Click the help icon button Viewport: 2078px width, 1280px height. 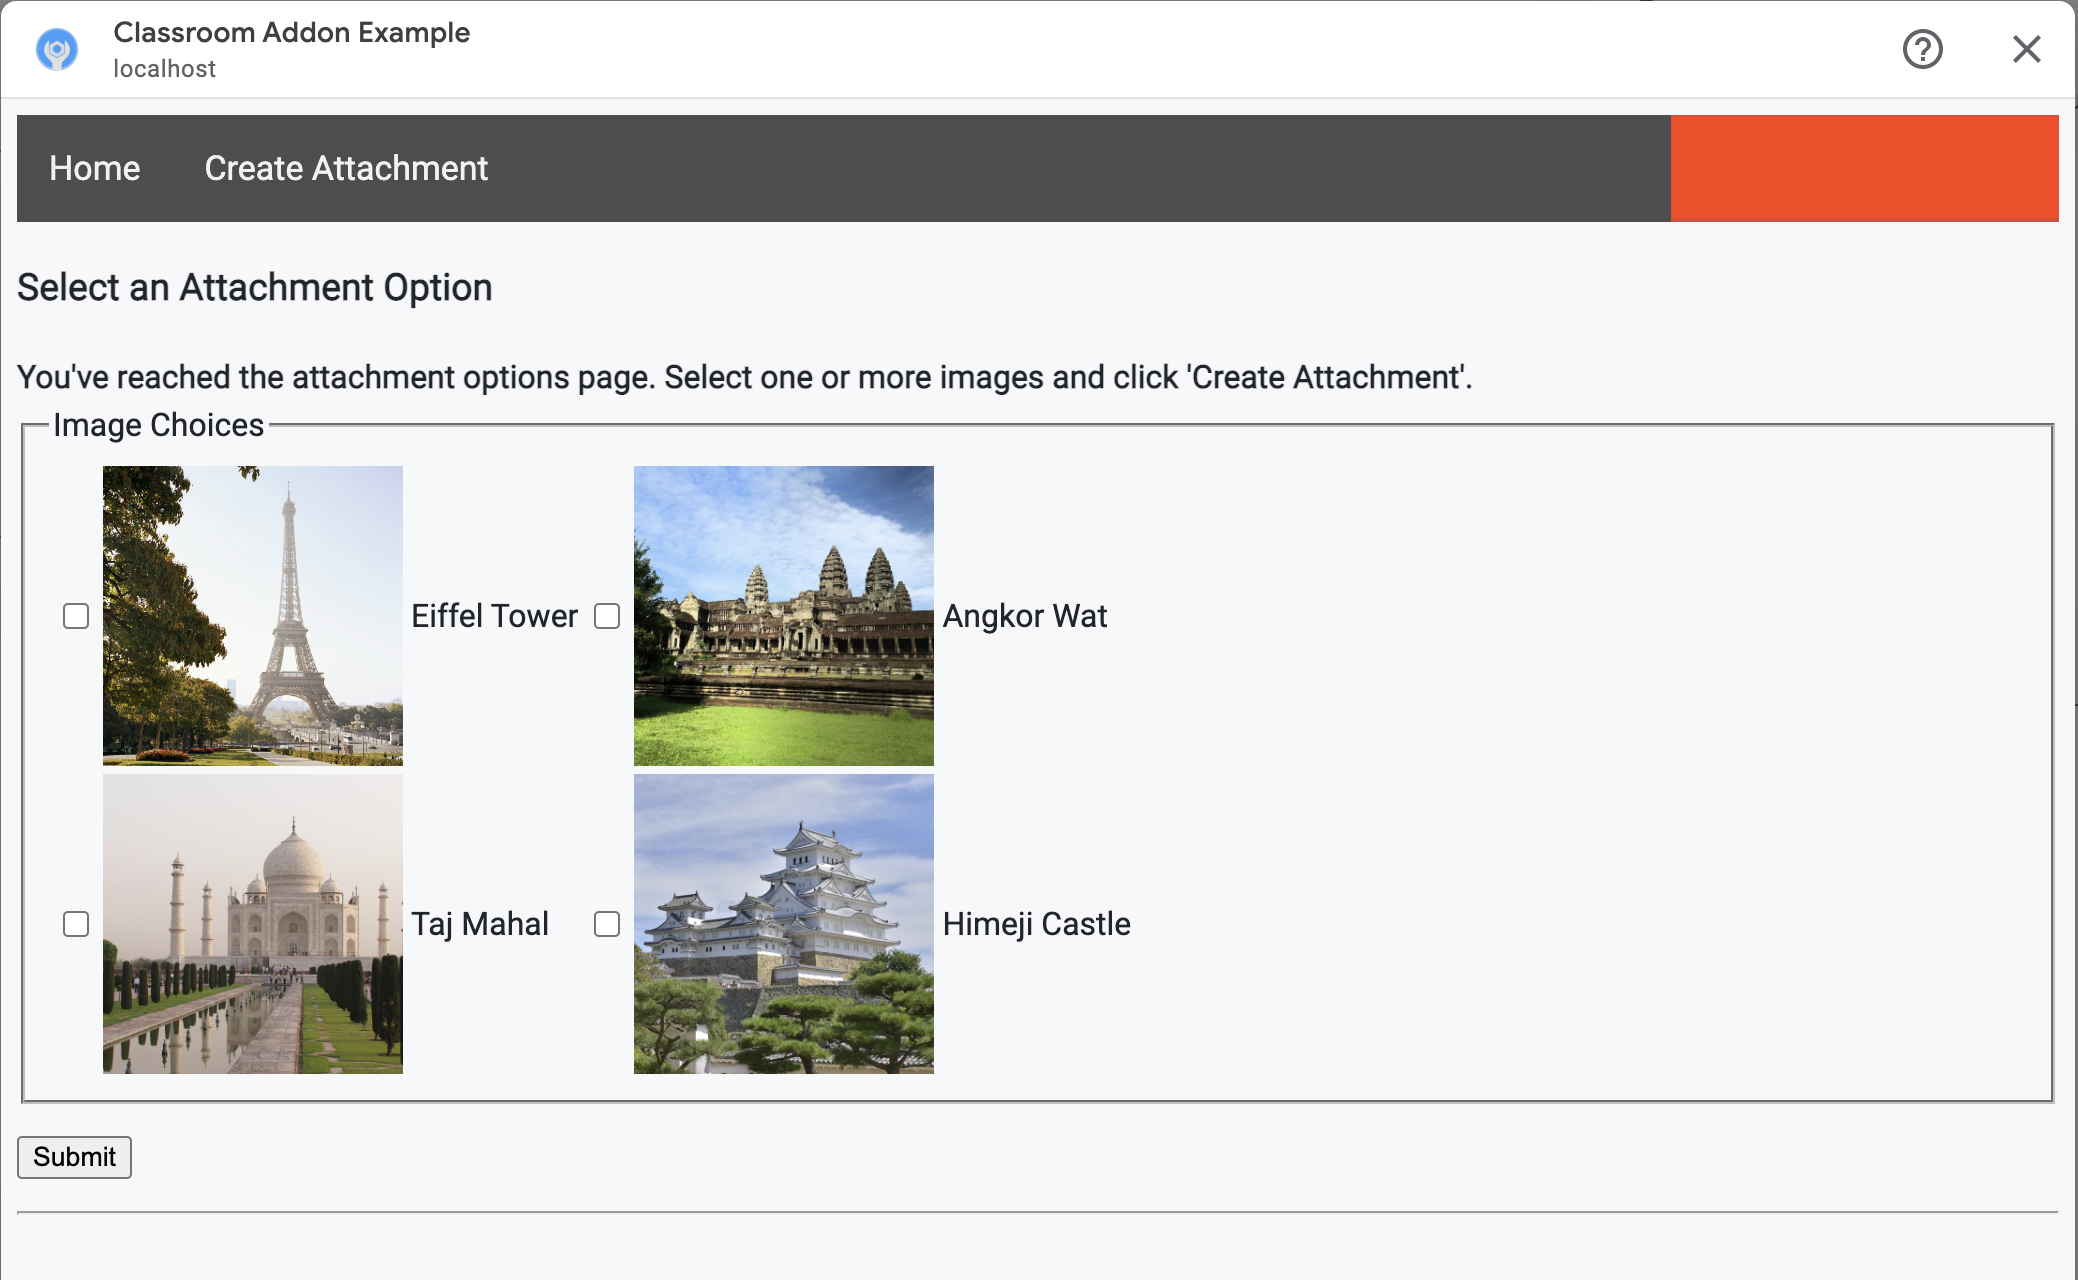point(1925,49)
